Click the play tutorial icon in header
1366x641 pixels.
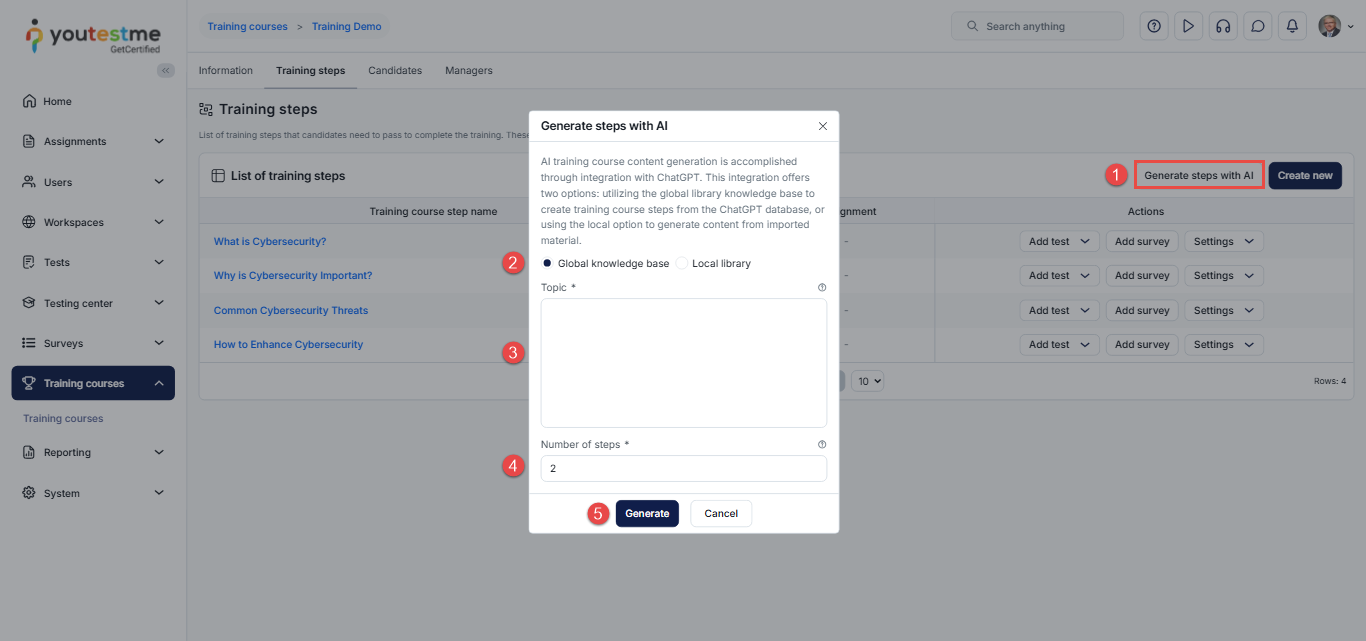[x=1188, y=27]
